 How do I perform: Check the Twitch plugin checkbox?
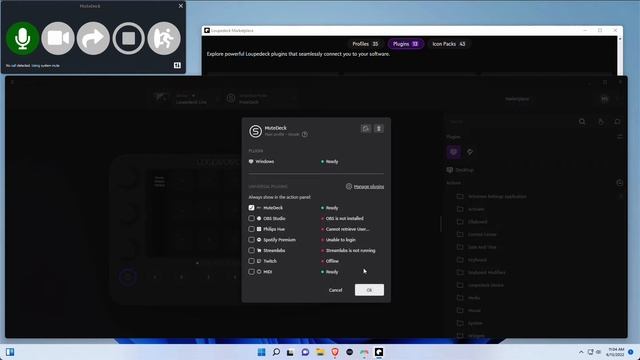[x=251, y=261]
